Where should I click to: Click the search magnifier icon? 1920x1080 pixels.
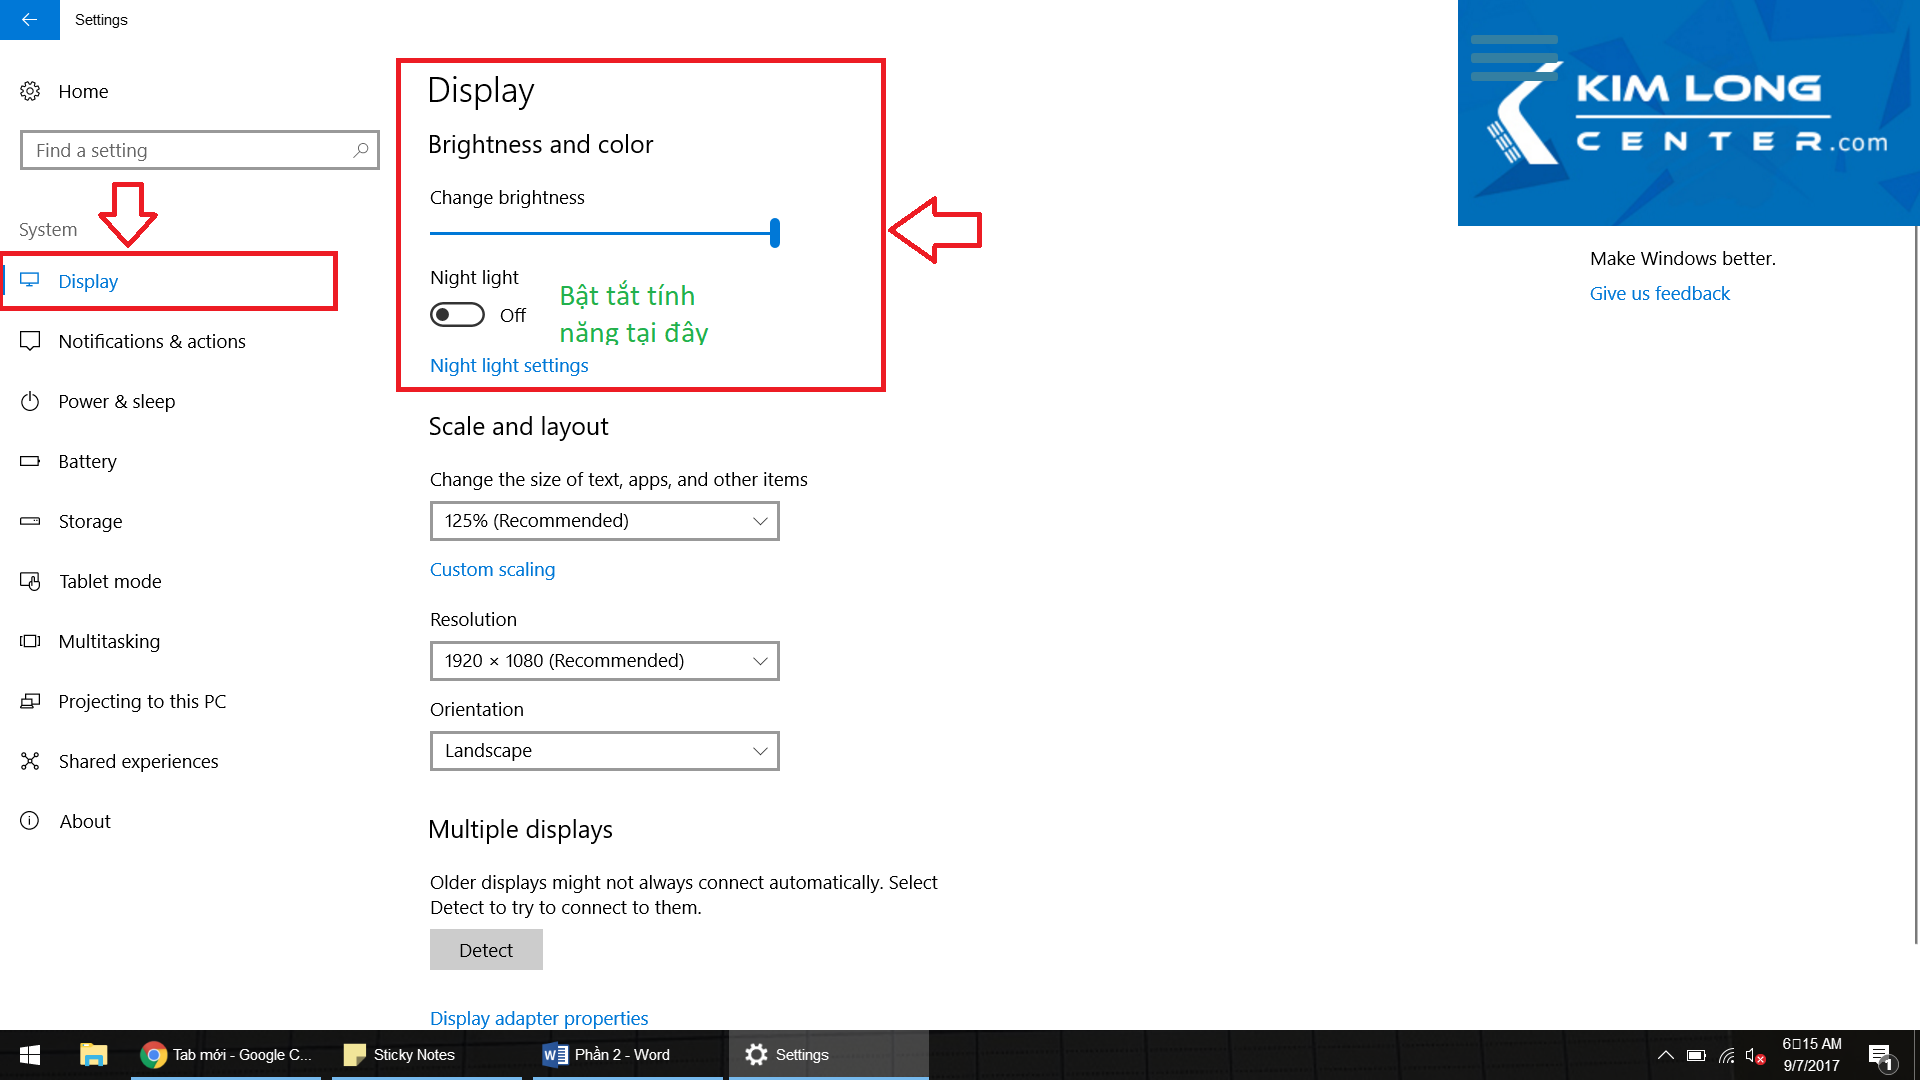(x=361, y=150)
